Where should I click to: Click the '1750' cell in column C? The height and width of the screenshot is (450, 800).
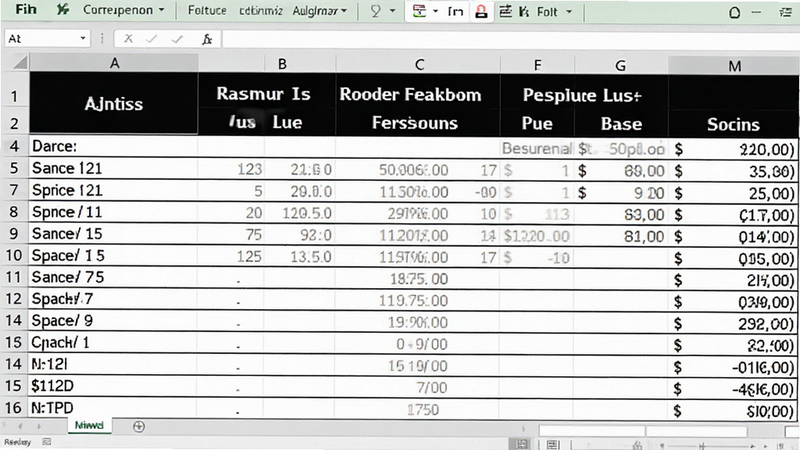(418, 410)
